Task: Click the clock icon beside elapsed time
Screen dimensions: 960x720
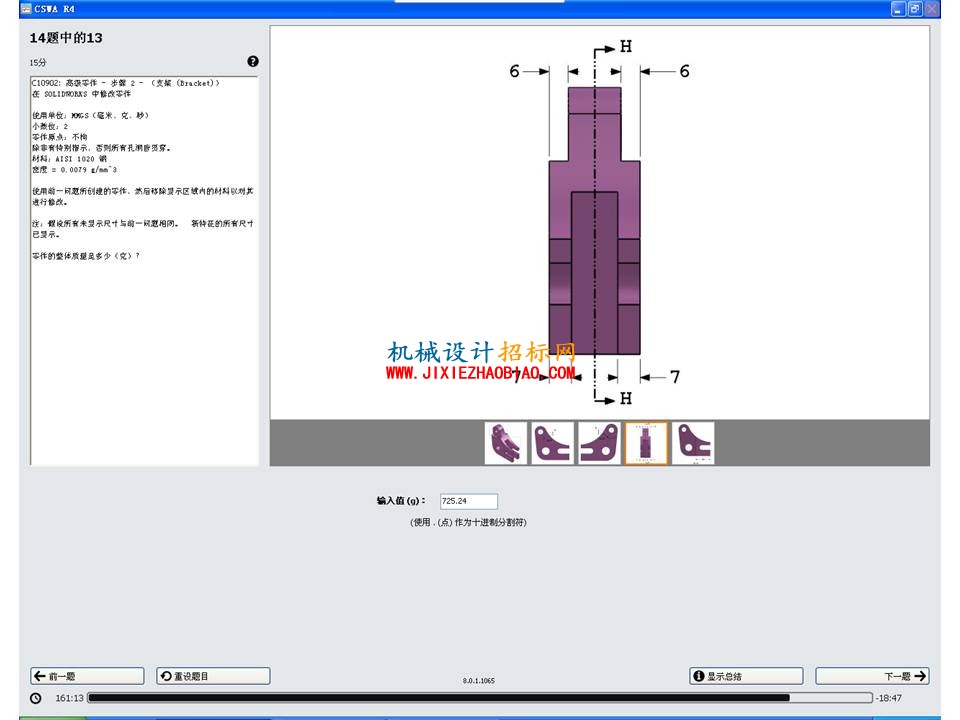Action: tap(36, 698)
